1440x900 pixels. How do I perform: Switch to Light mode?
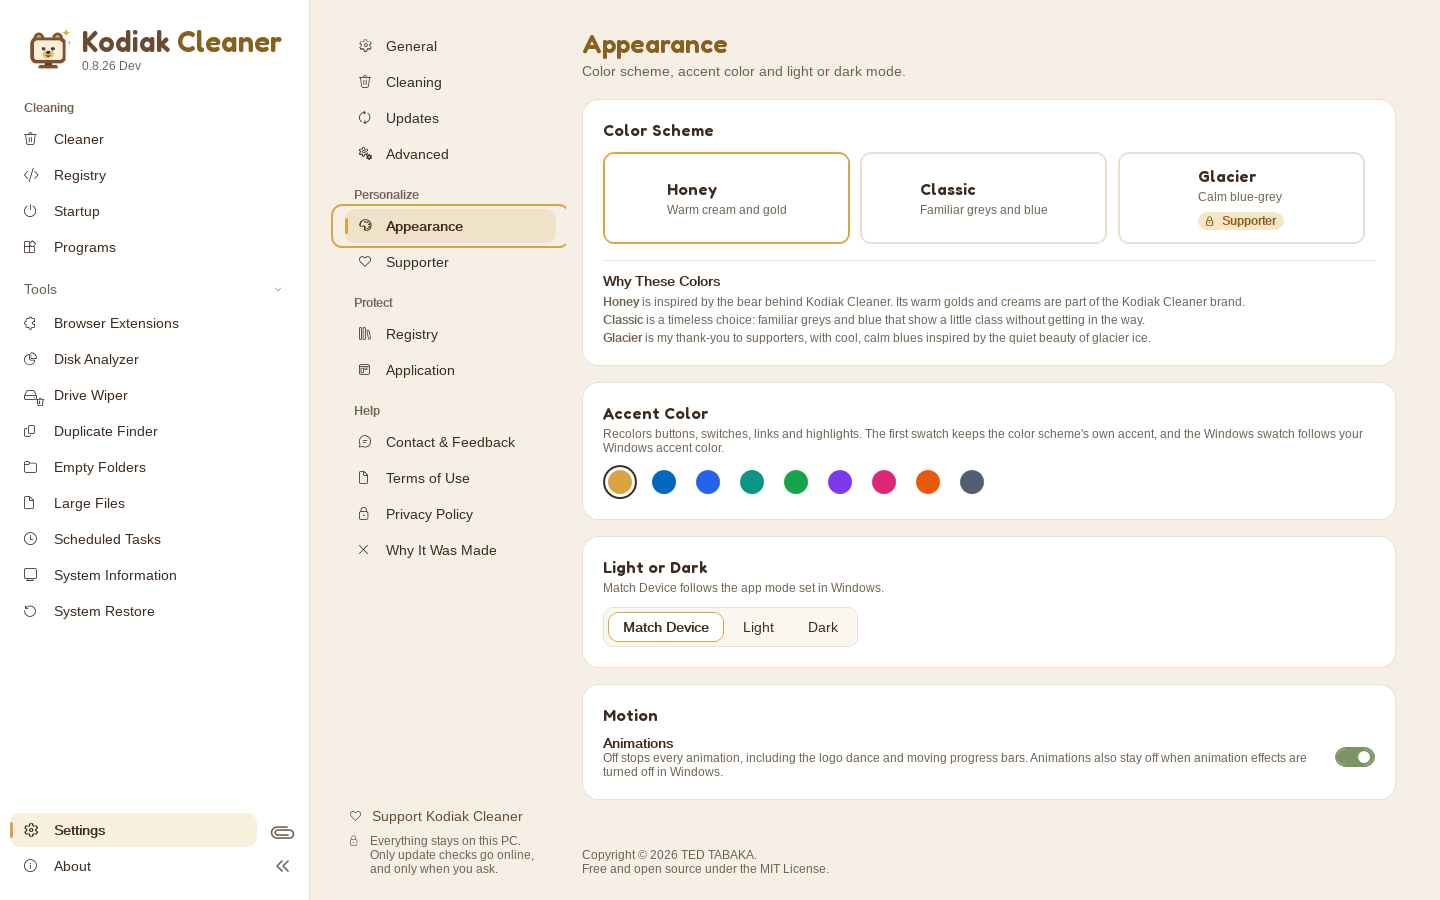[x=758, y=627]
